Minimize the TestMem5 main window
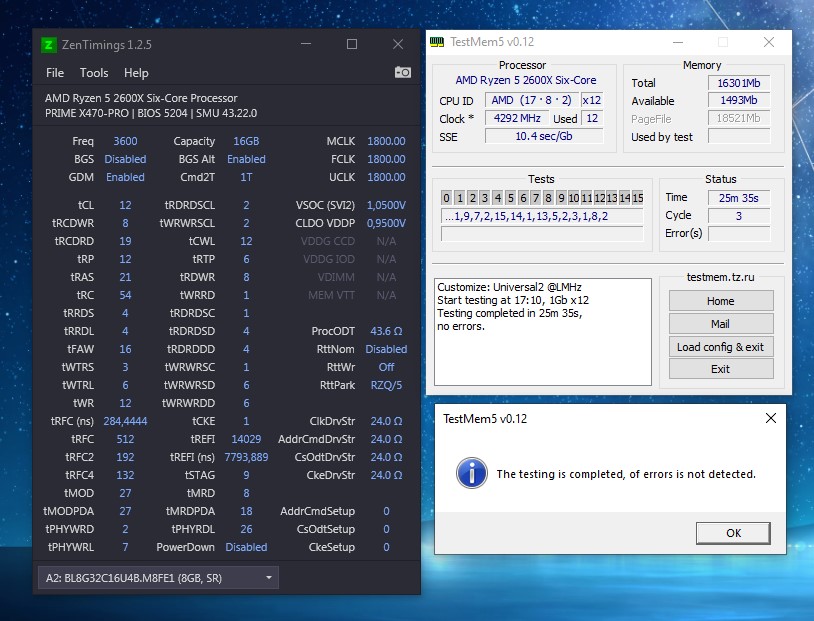The height and width of the screenshot is (621, 814). pos(677,42)
